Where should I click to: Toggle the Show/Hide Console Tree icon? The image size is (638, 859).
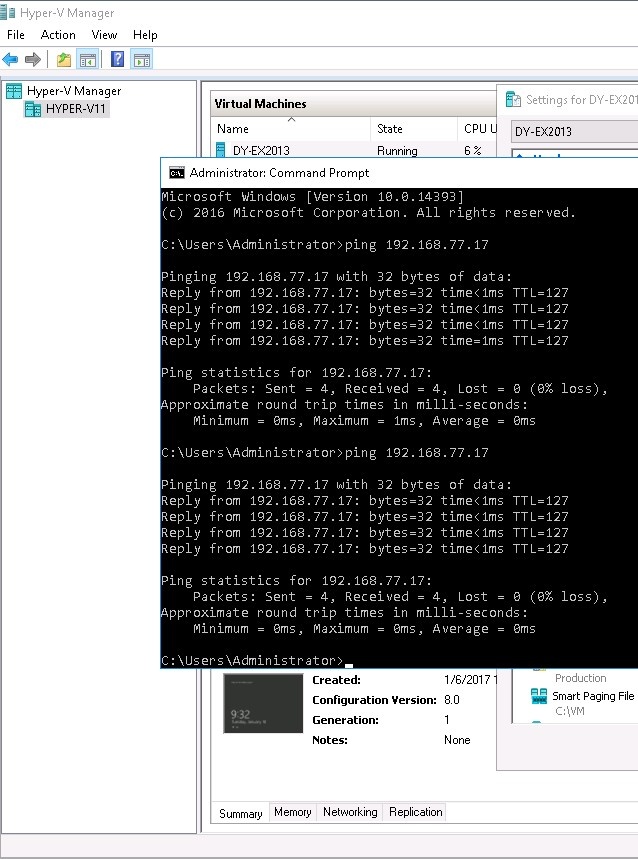click(88, 59)
